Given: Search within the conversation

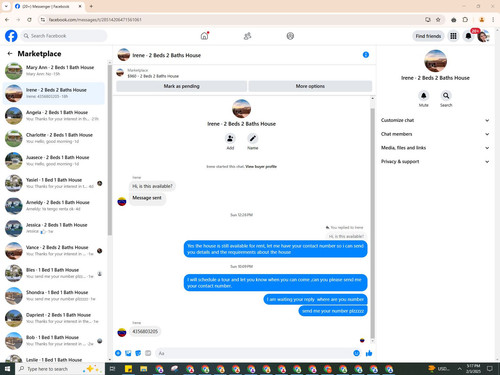Looking at the screenshot, I should click(x=446, y=96).
